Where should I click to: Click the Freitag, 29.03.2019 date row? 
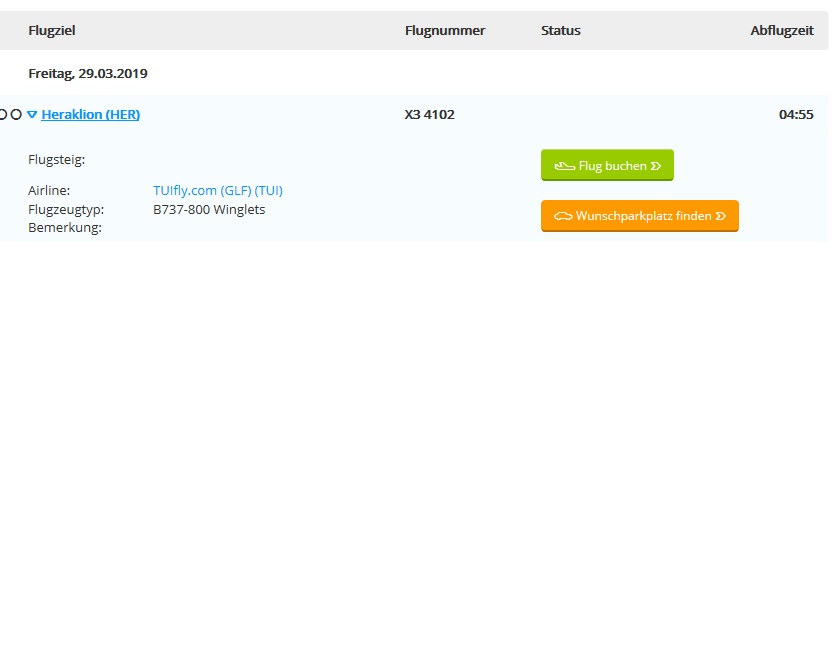(x=88, y=73)
